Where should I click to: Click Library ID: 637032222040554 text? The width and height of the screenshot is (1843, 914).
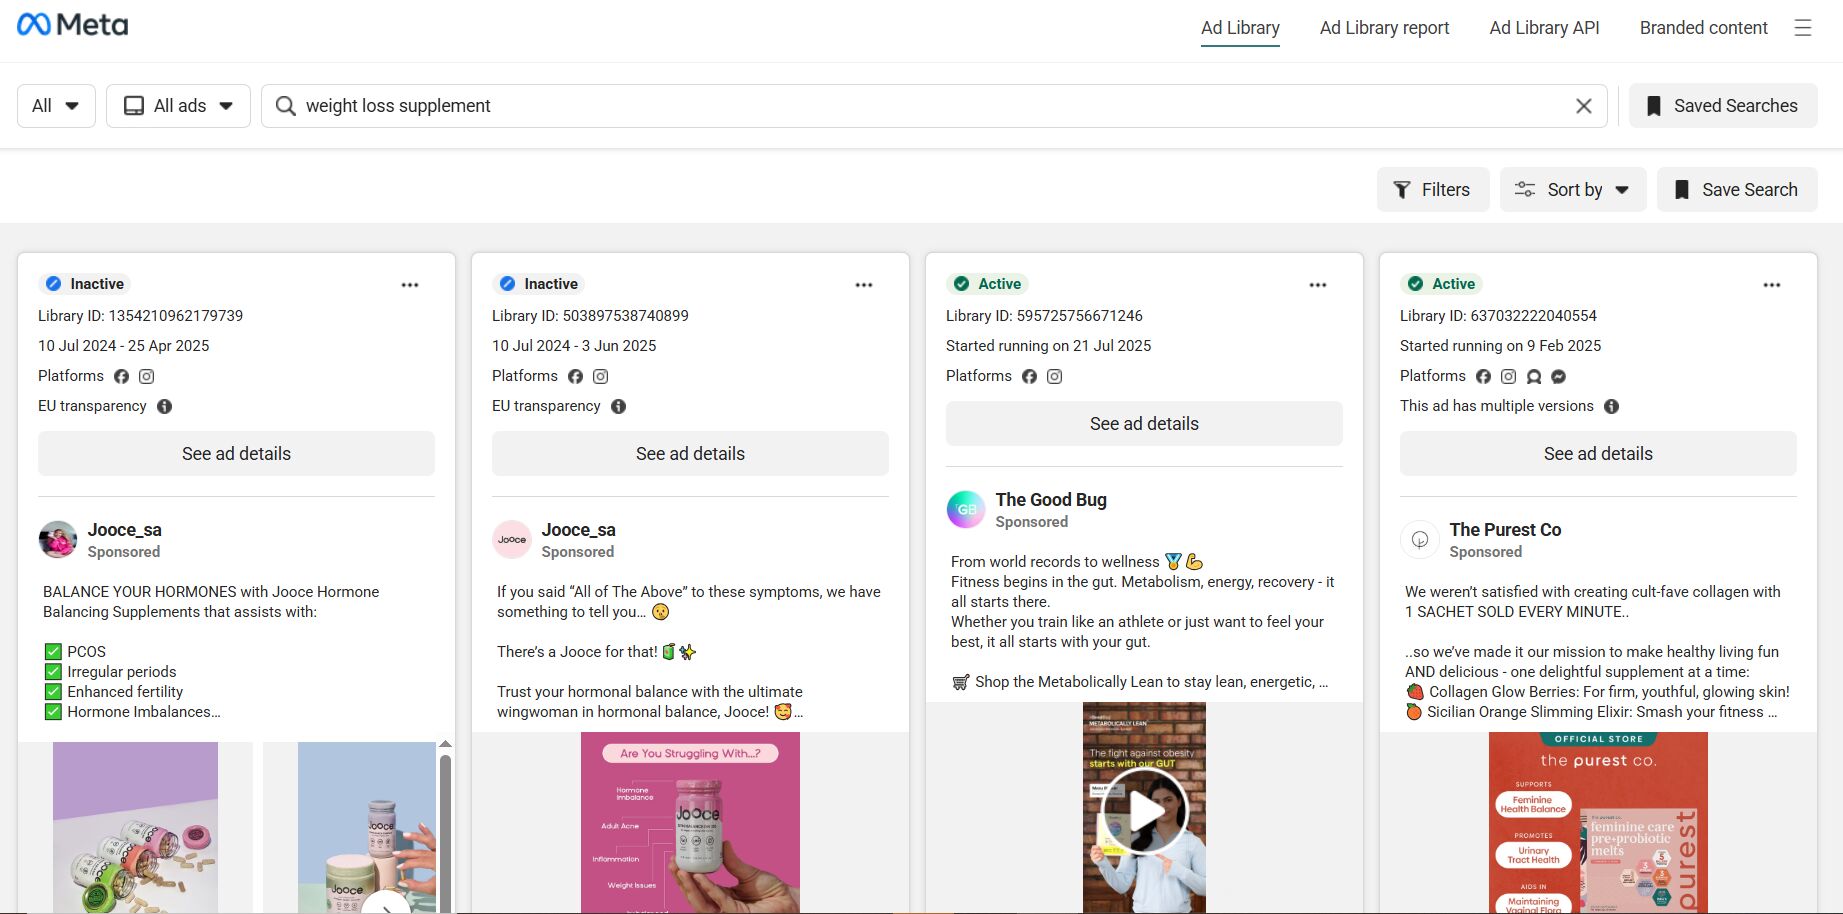coord(1498,316)
